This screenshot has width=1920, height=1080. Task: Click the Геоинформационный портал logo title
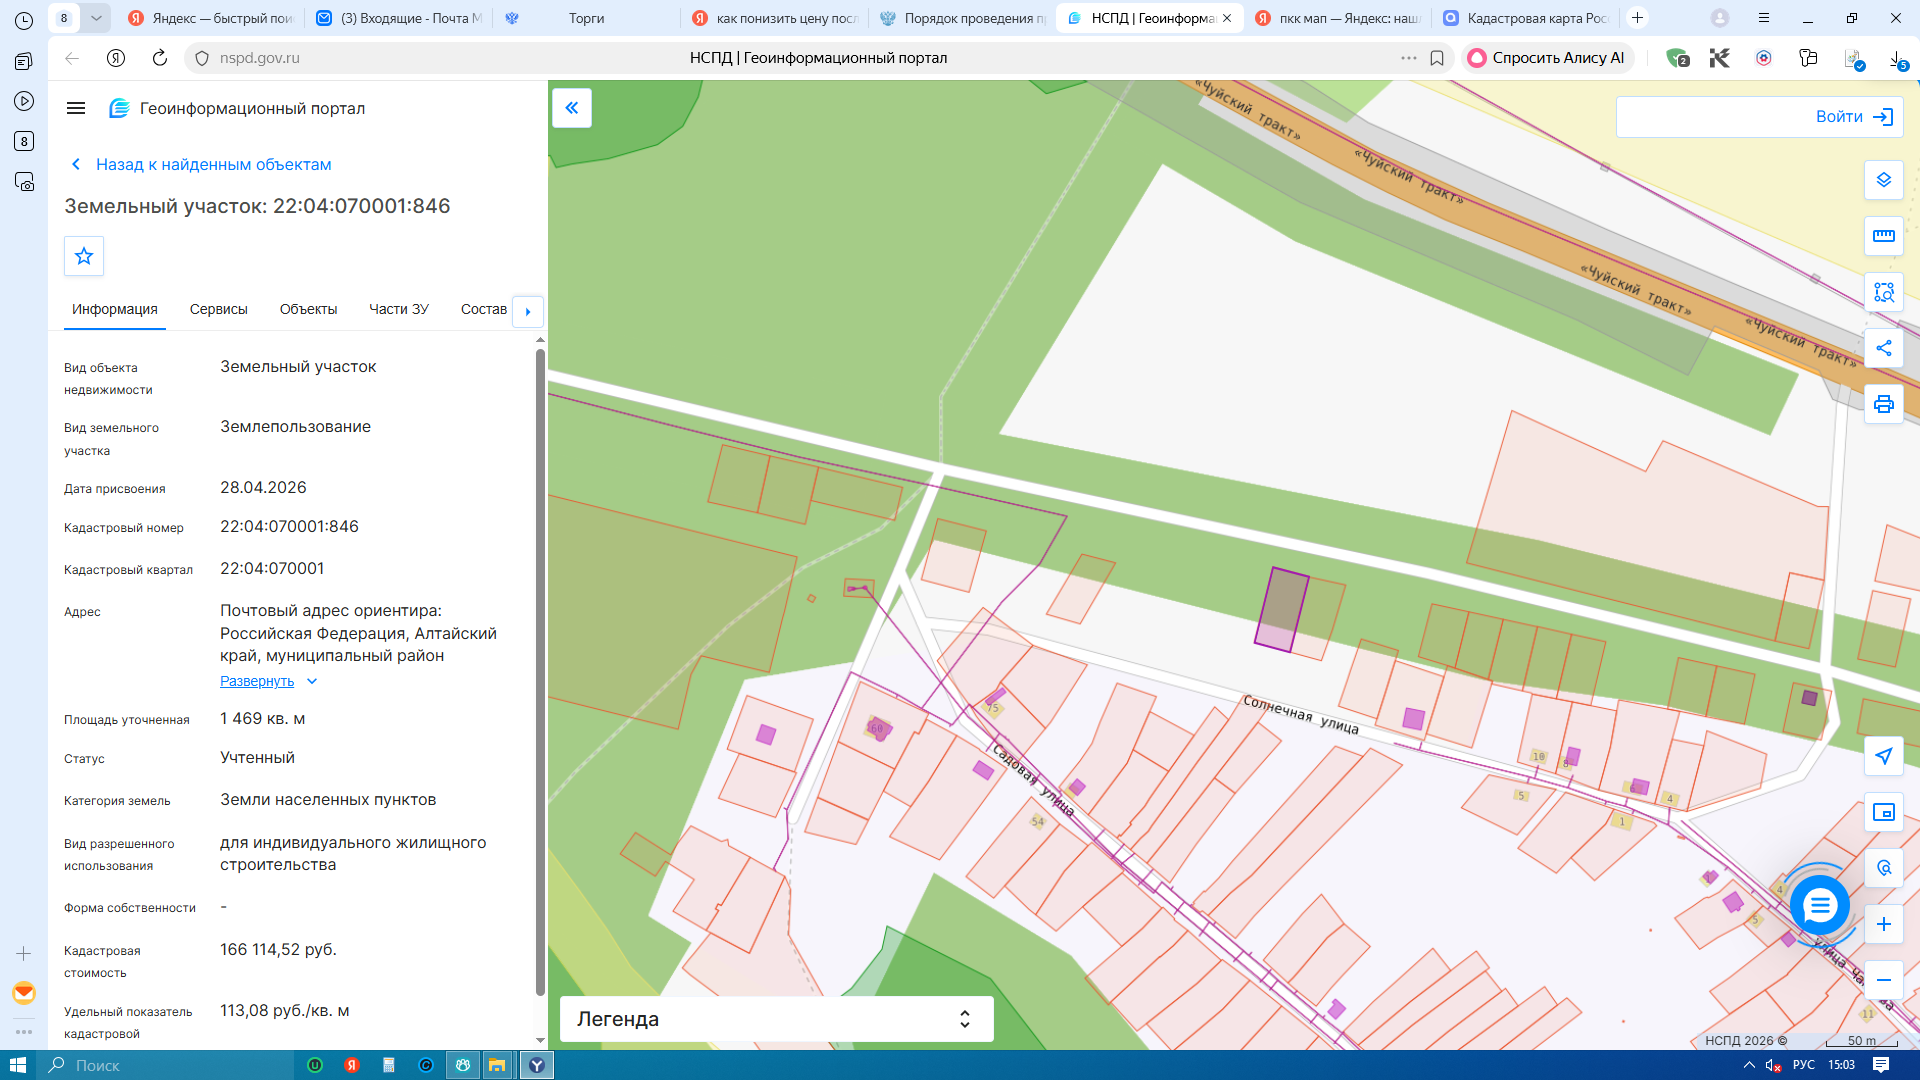pyautogui.click(x=237, y=108)
